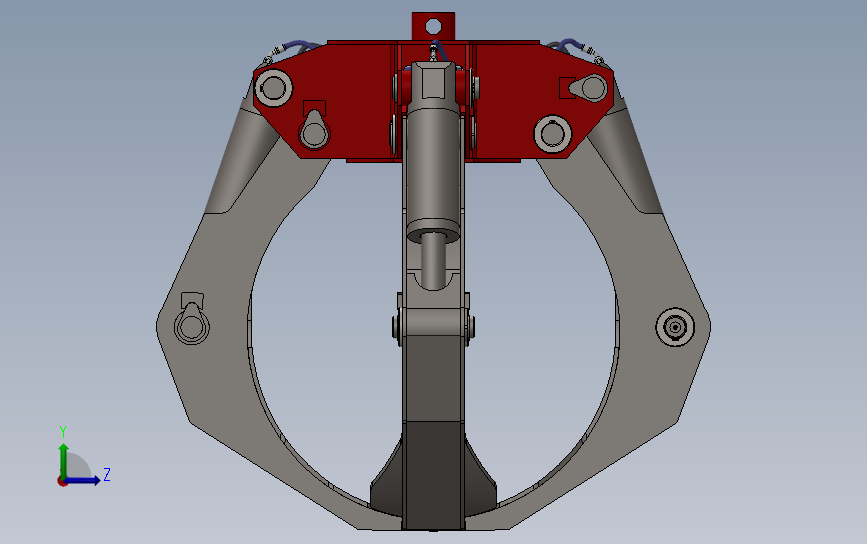Select the blue hydraulic hose at top right
The width and height of the screenshot is (867, 544).
click(570, 44)
